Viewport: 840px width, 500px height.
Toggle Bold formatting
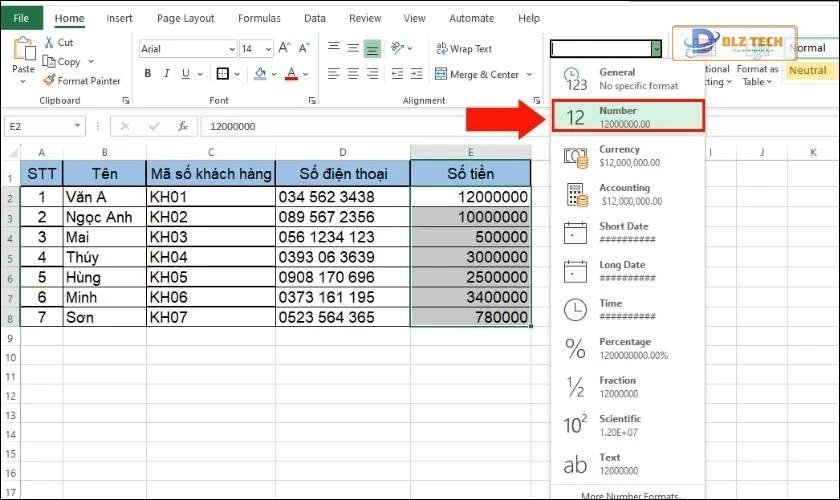pyautogui.click(x=148, y=74)
